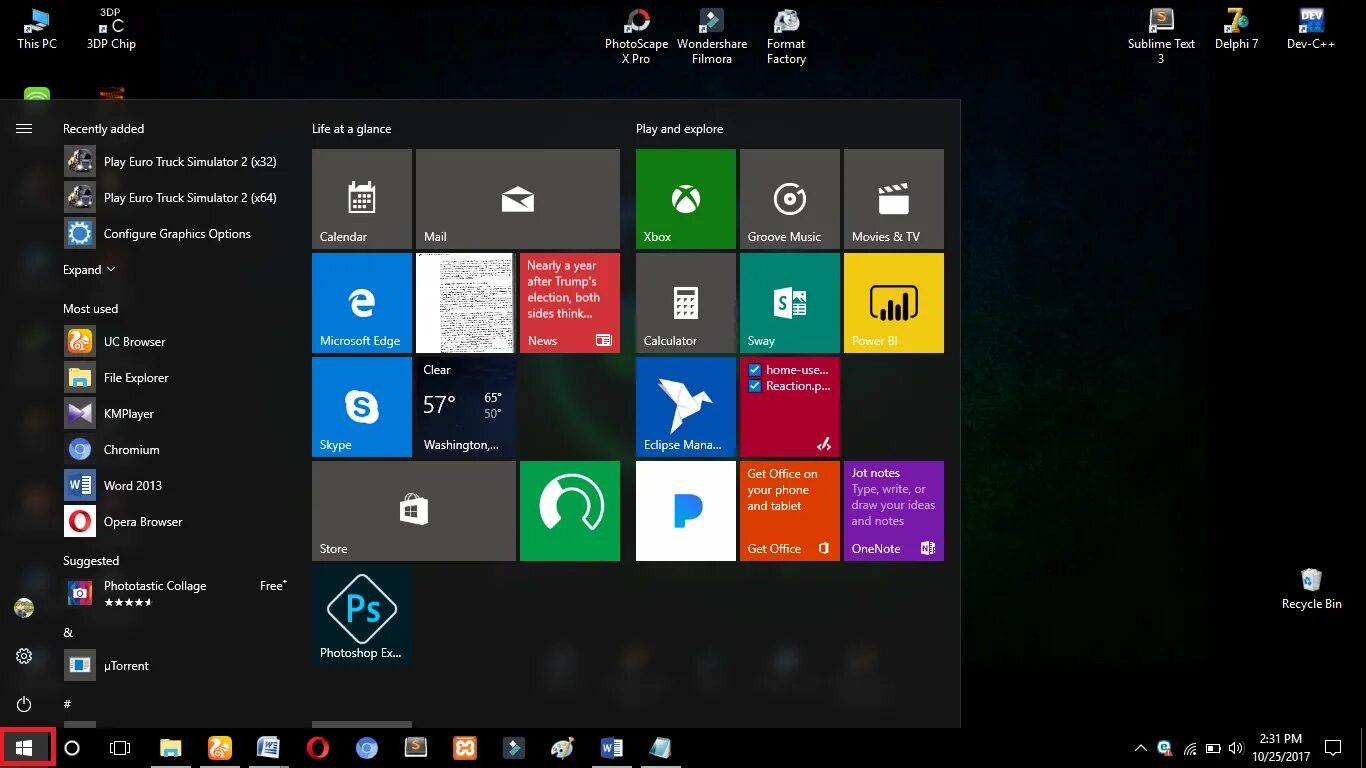Open the photo thumbnail tile beside Edge
Screen dimensions: 1366x768
pyautogui.click(x=466, y=303)
